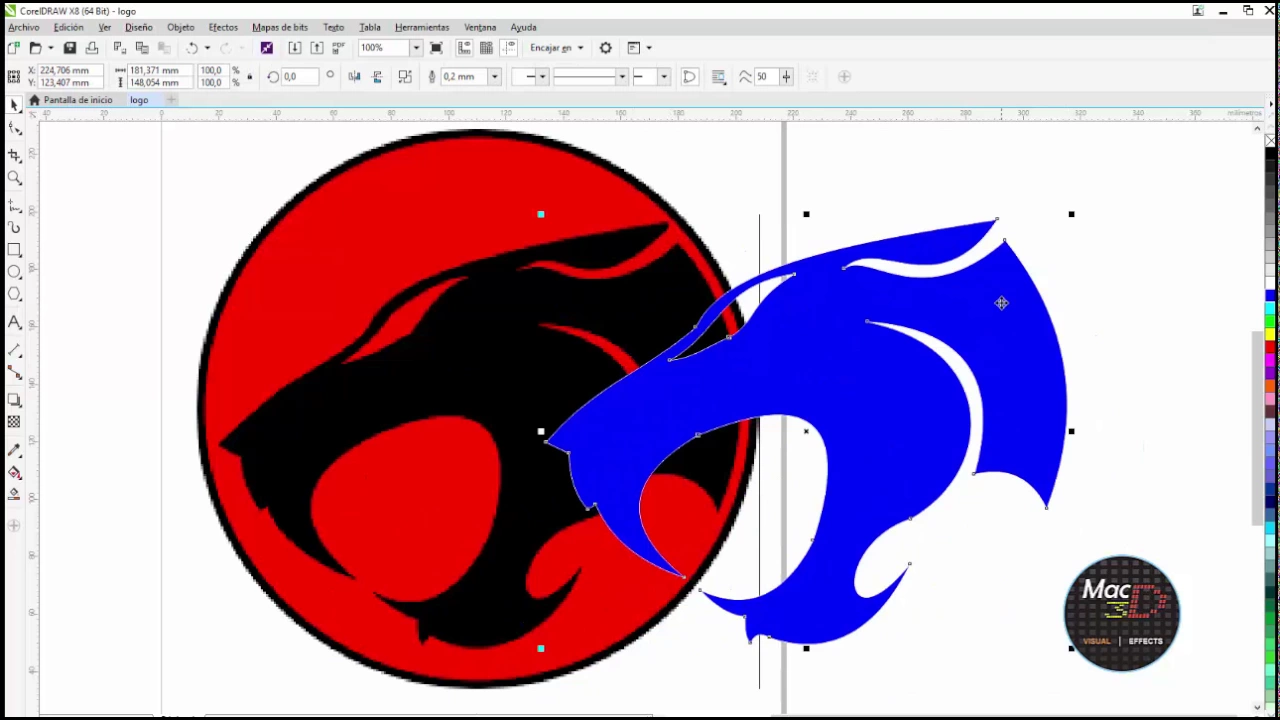Toggle Show grid button
Screen dimensions: 1280x720
(x=487, y=48)
